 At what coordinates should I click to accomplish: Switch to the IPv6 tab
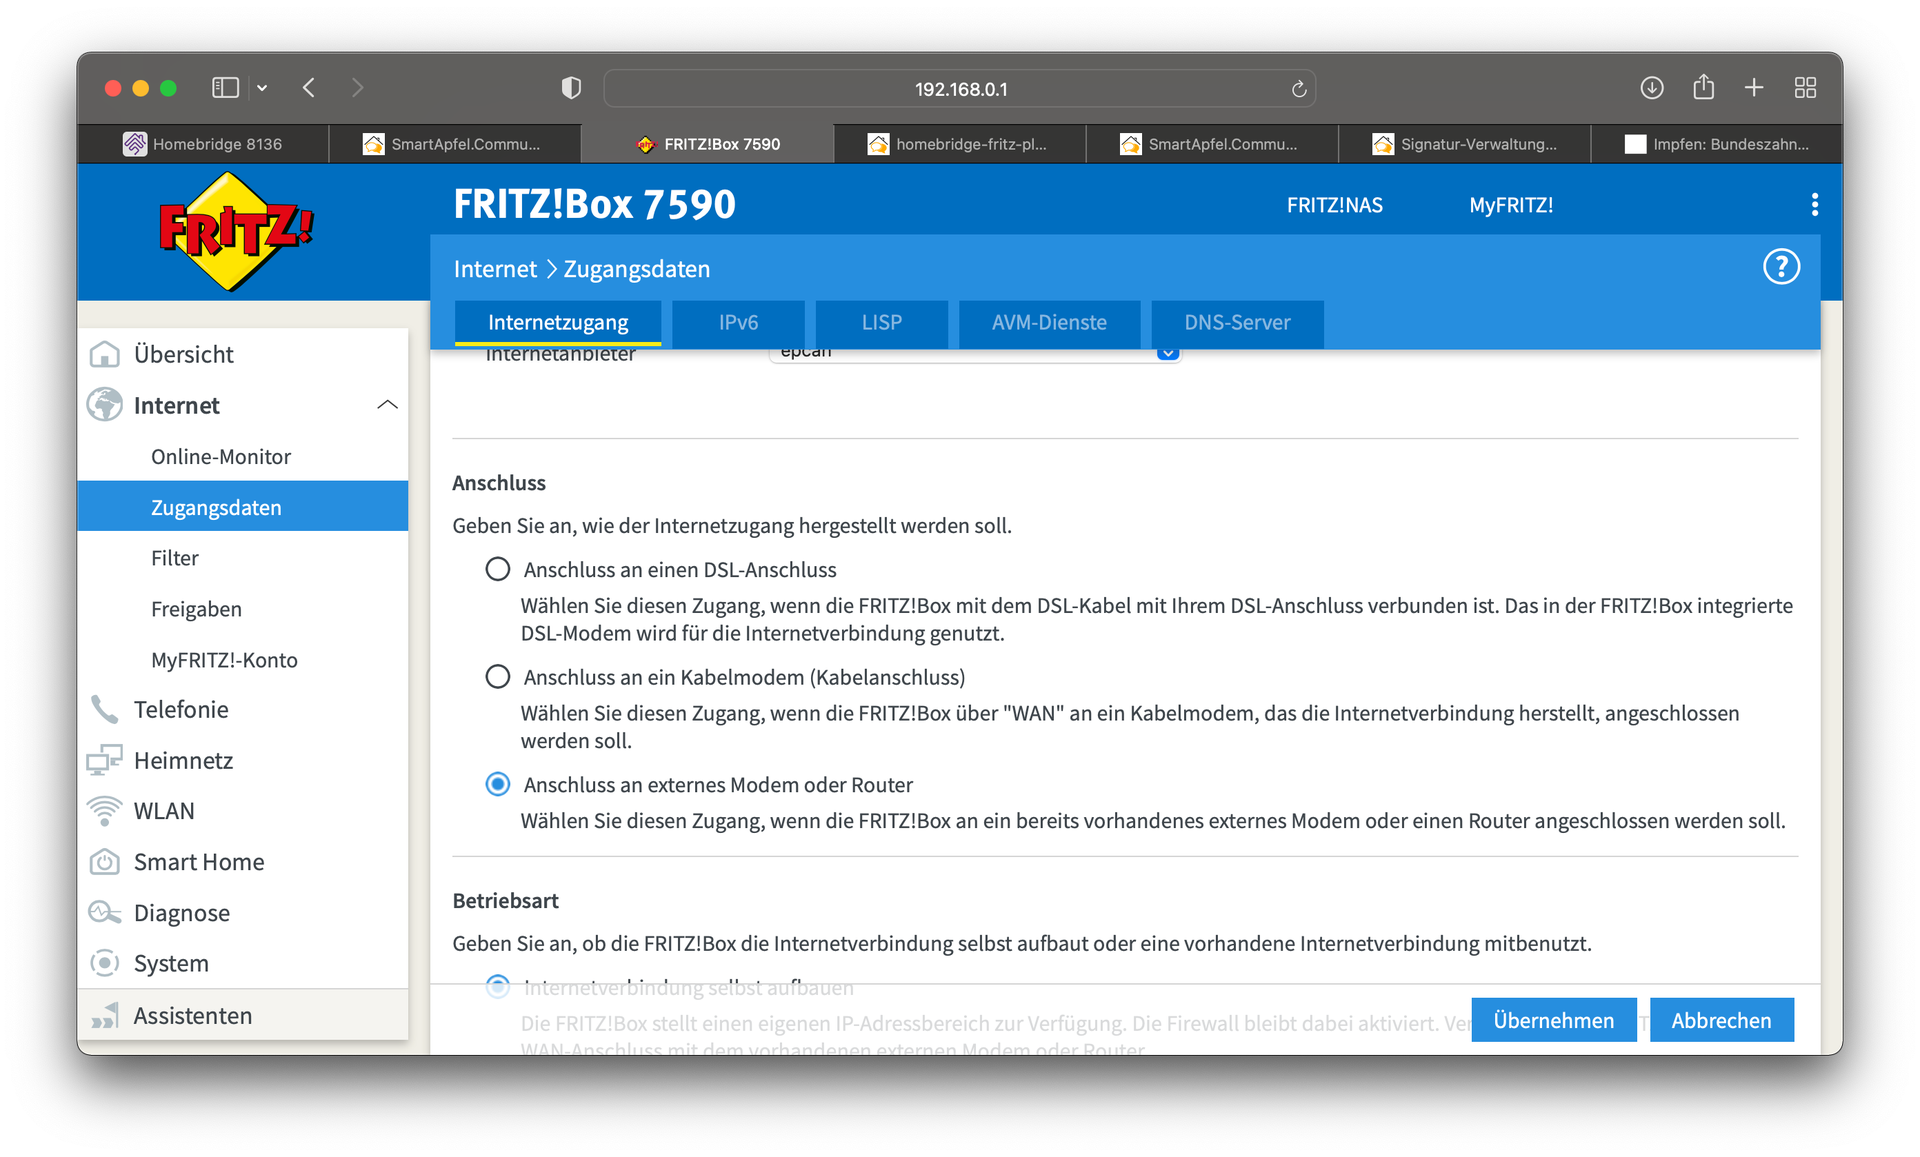[738, 323]
